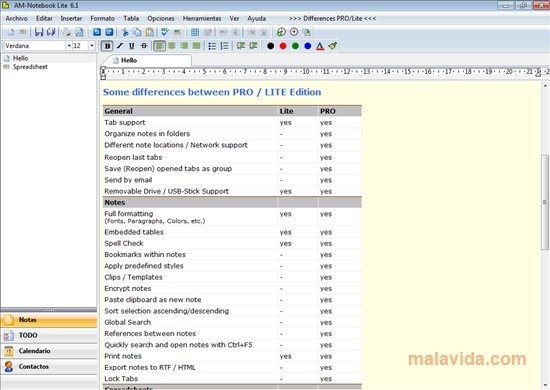Click the 'General' table header cell
This screenshot has width=550, height=390.
(190, 111)
